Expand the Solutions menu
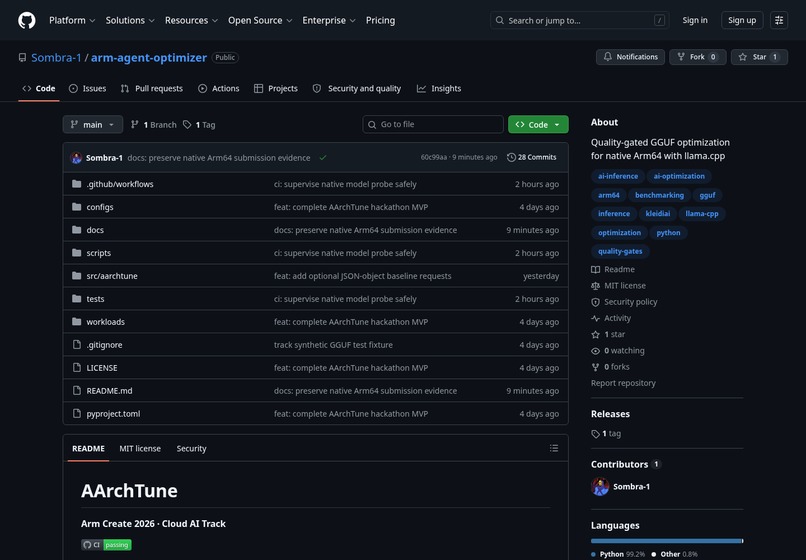Viewport: 806px width, 560px height. 130,21
